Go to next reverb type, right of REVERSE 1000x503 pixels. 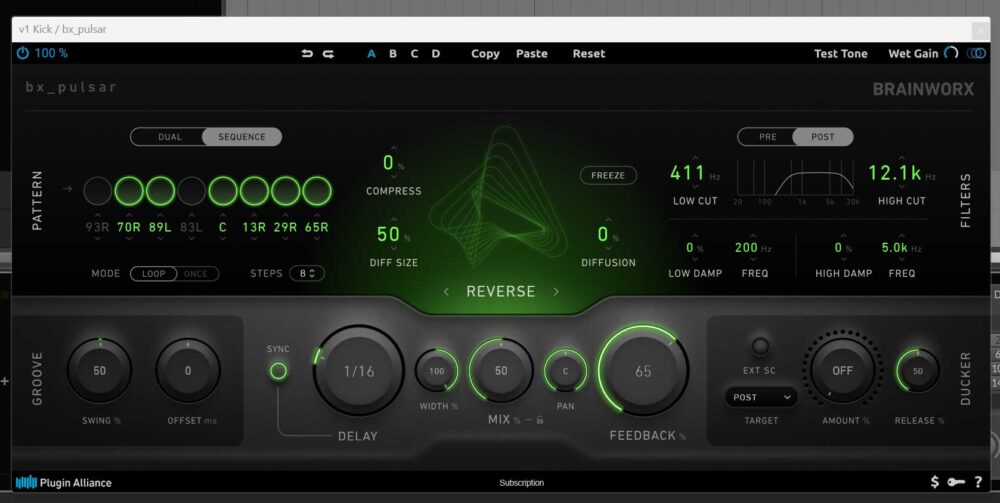pos(555,291)
